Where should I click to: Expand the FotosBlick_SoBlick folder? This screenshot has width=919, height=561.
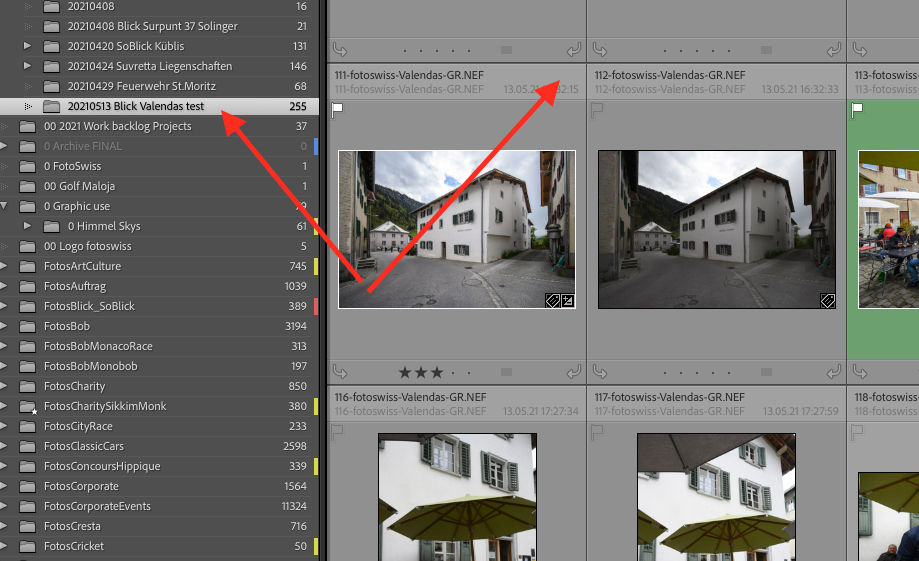[4, 305]
